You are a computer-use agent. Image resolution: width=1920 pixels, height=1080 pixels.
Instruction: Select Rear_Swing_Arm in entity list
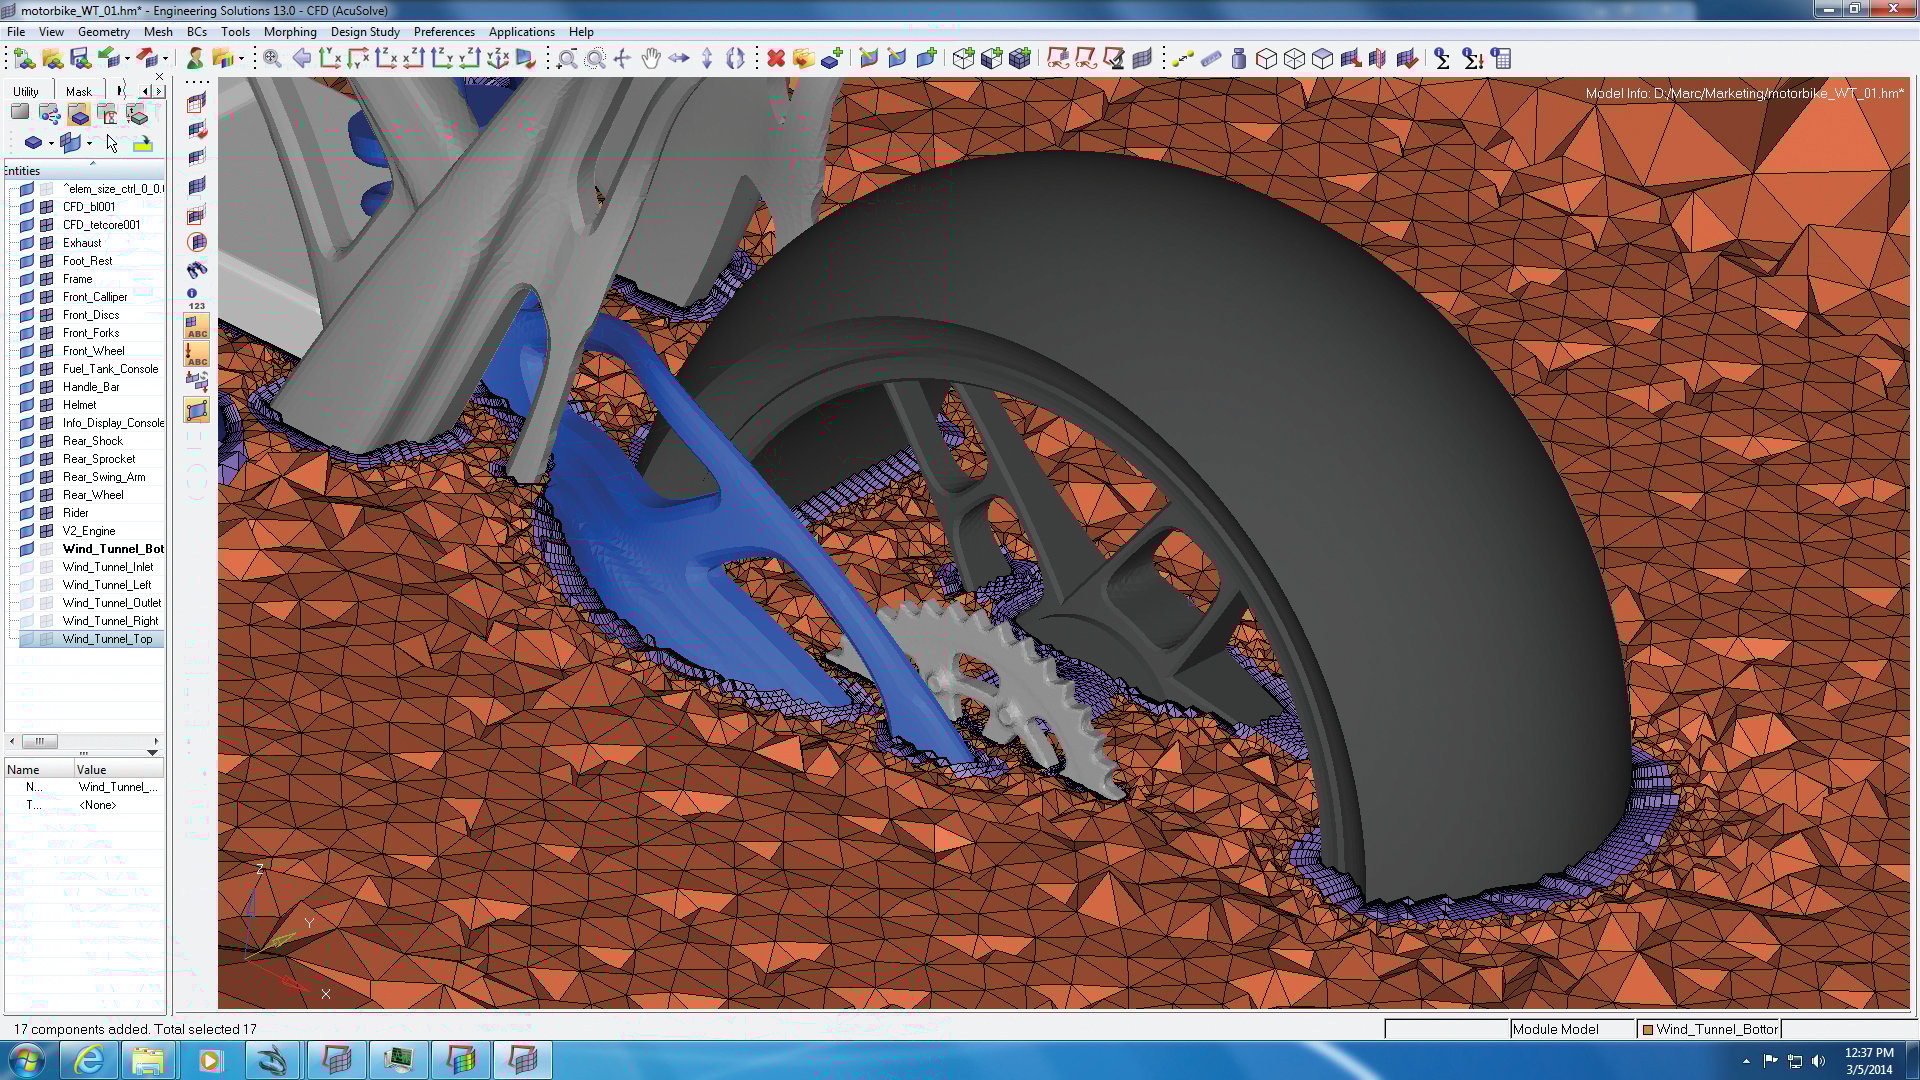click(104, 477)
